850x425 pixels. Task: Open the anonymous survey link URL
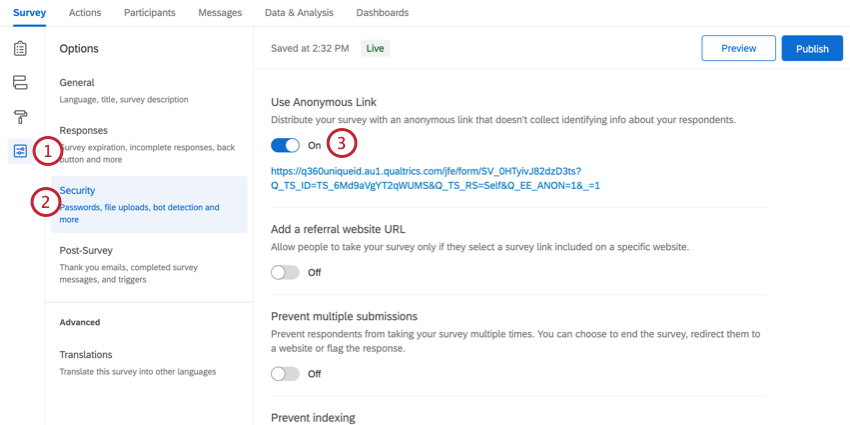coord(435,178)
